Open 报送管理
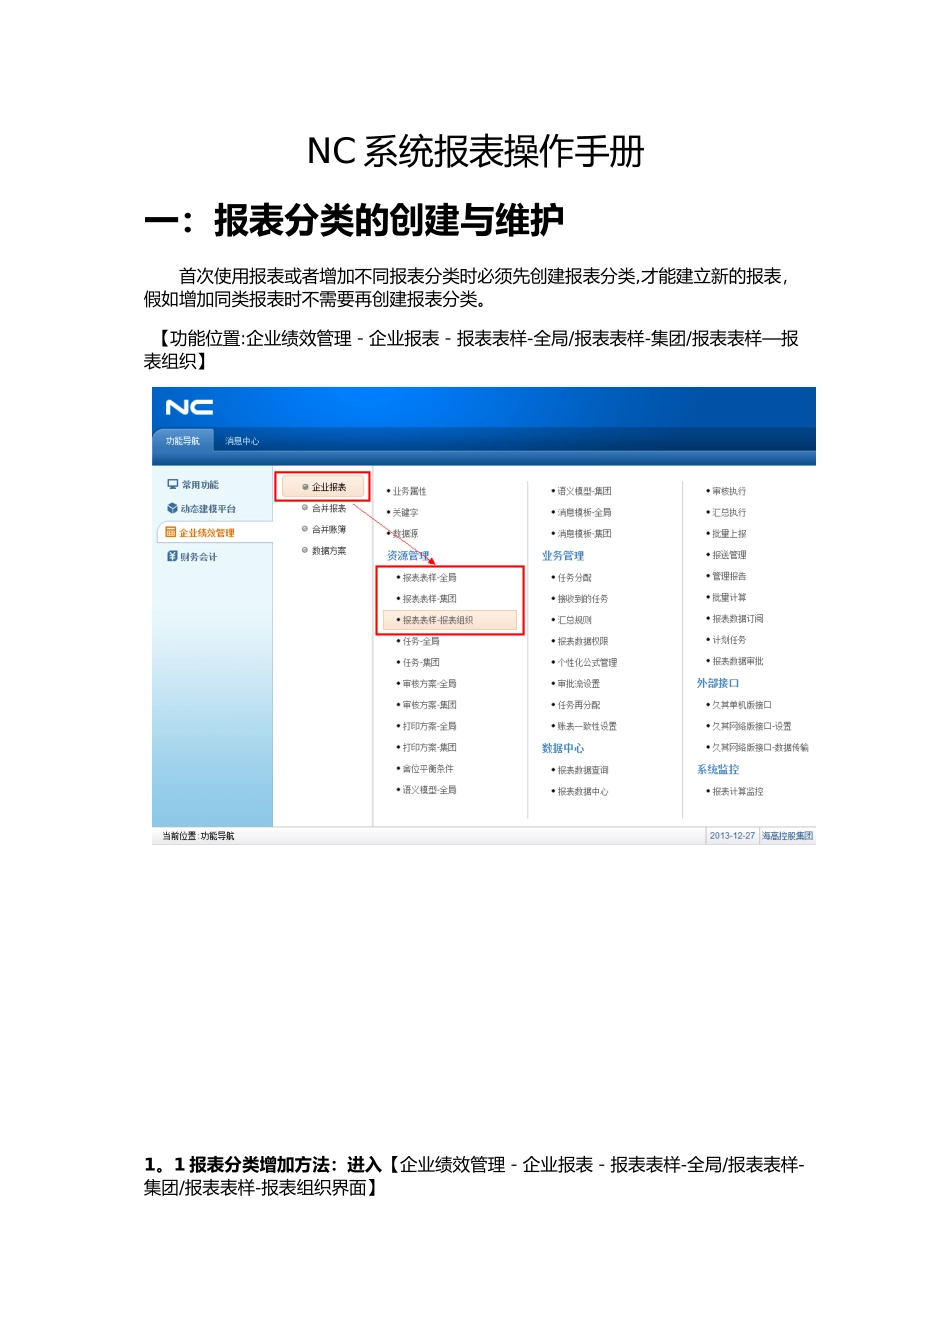This screenshot has width=950, height=1344. 729,555
